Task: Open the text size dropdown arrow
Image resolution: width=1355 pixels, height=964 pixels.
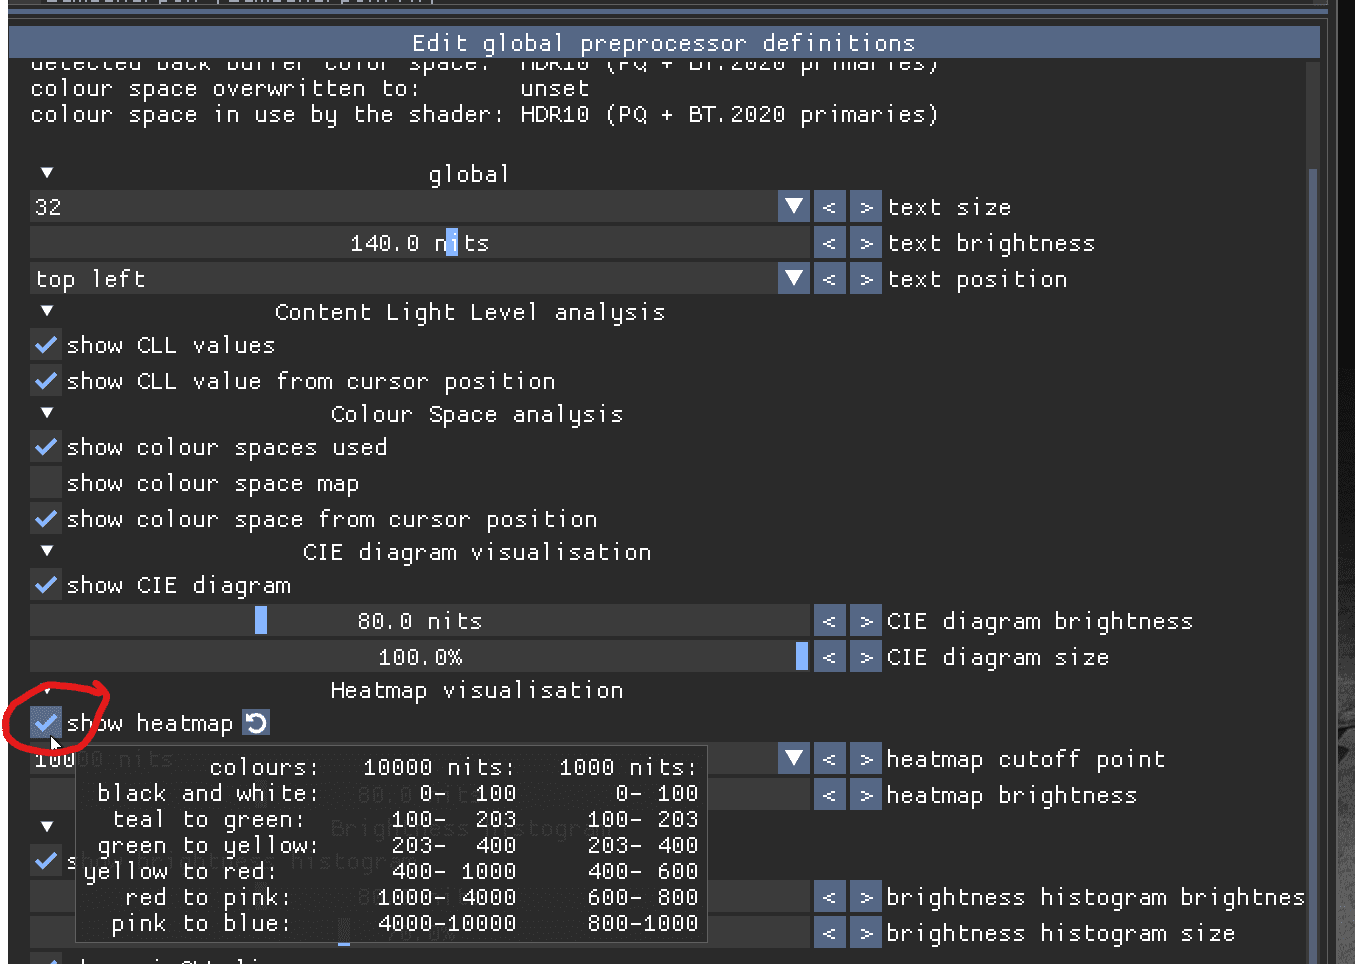Action: coord(794,207)
